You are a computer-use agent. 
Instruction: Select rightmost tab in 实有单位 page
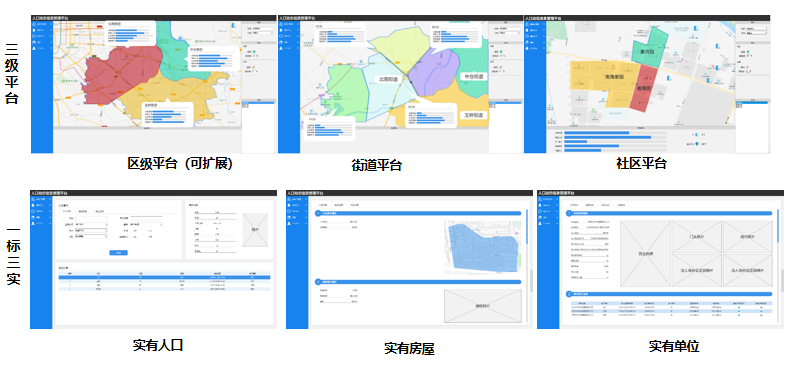click(x=621, y=205)
